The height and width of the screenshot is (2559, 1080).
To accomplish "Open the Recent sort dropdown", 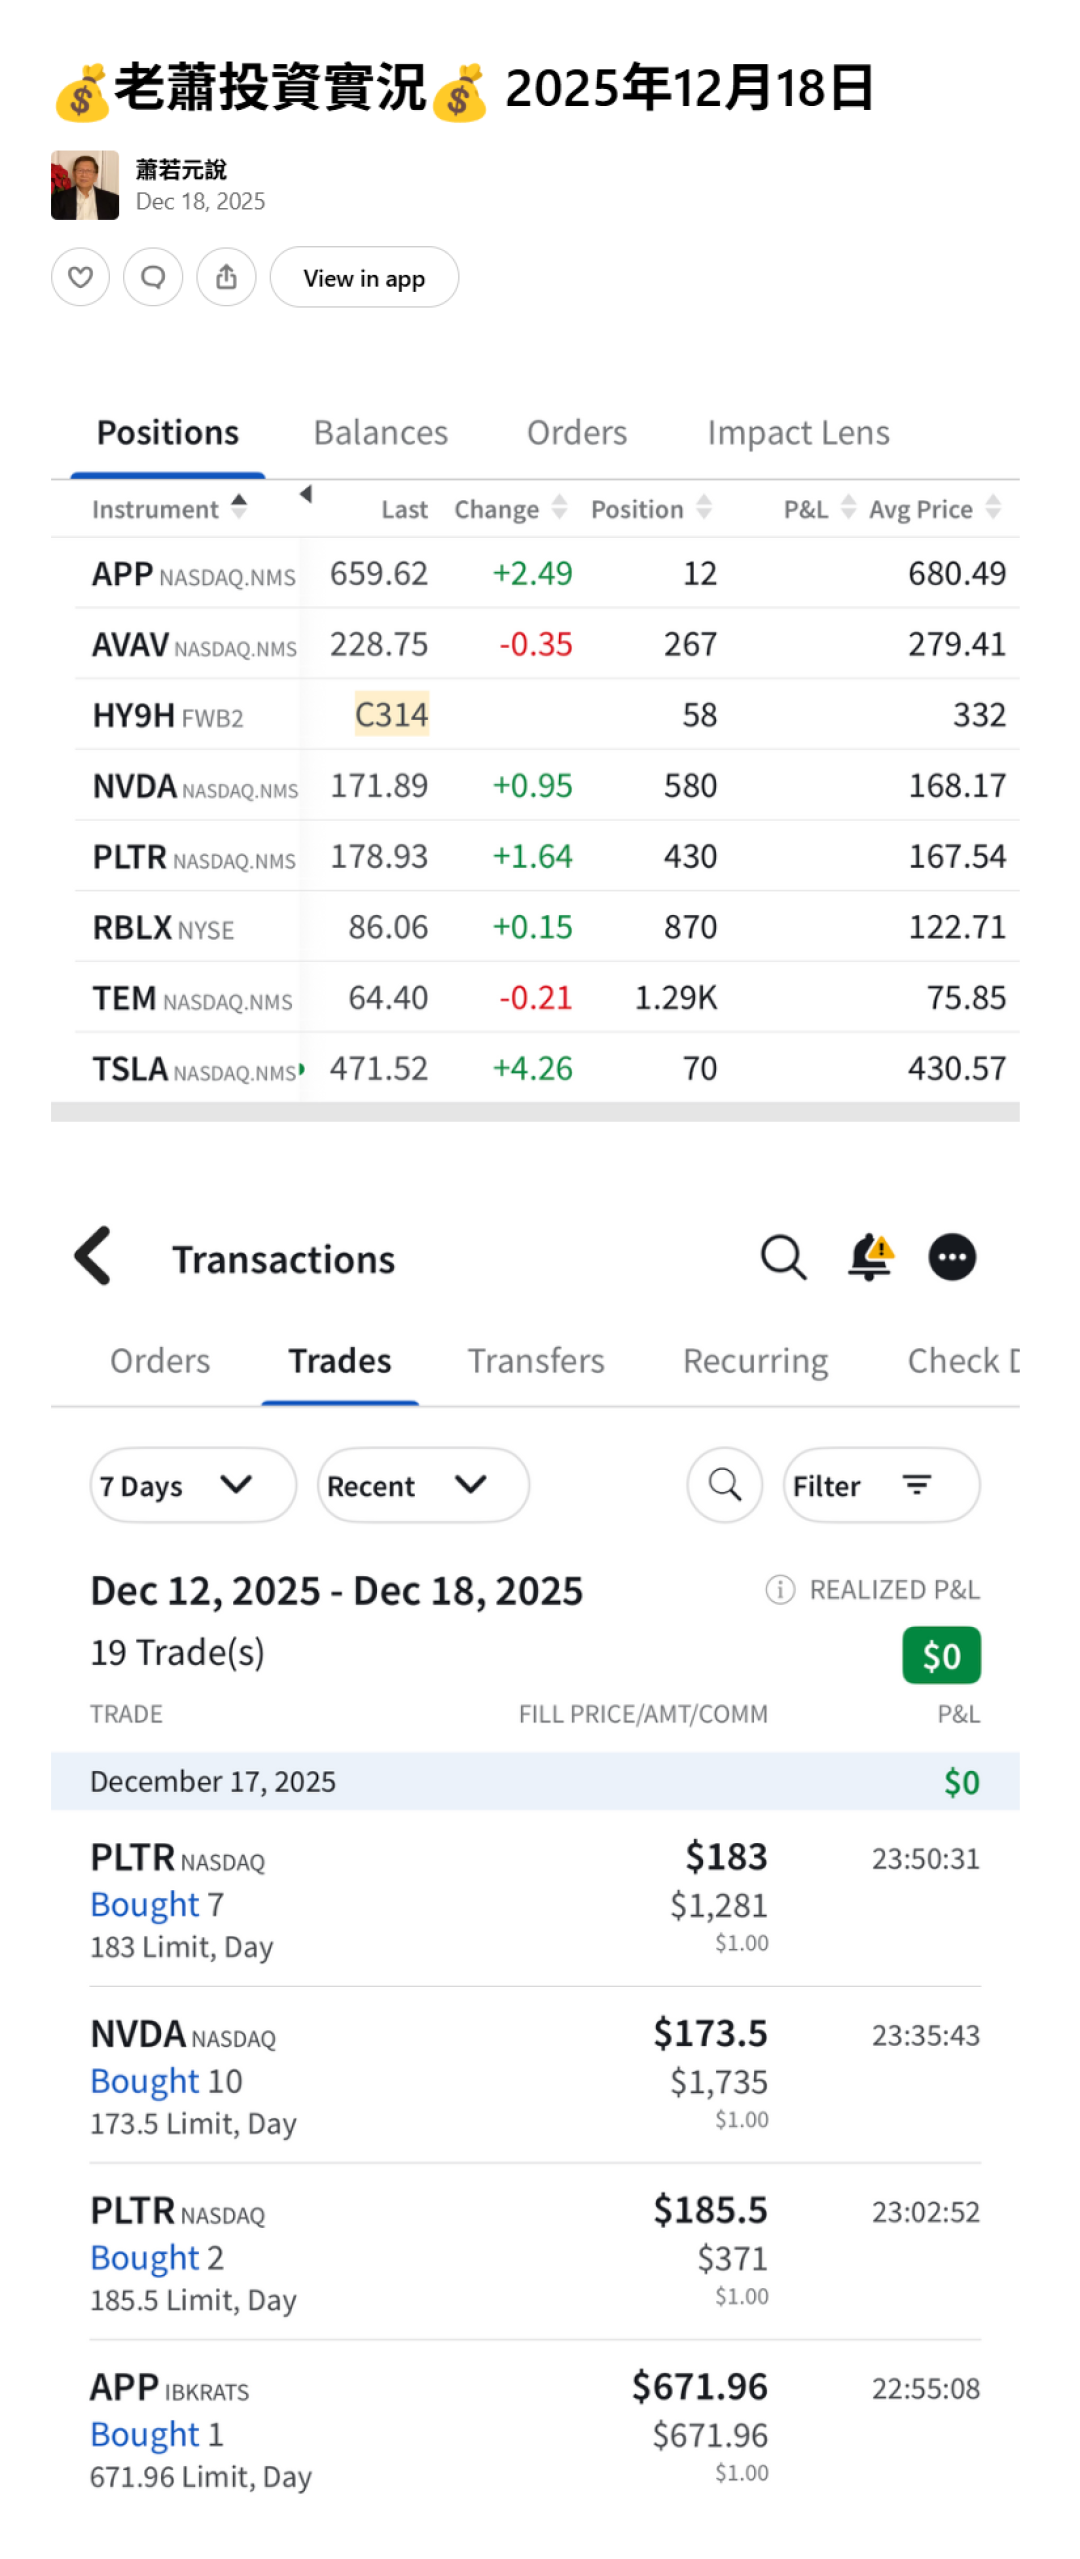I will click(422, 1485).
